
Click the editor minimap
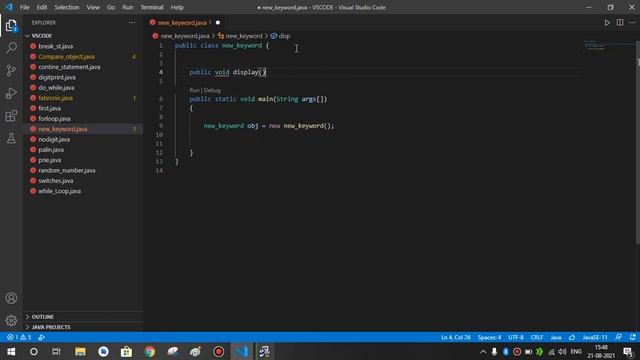coord(608,45)
